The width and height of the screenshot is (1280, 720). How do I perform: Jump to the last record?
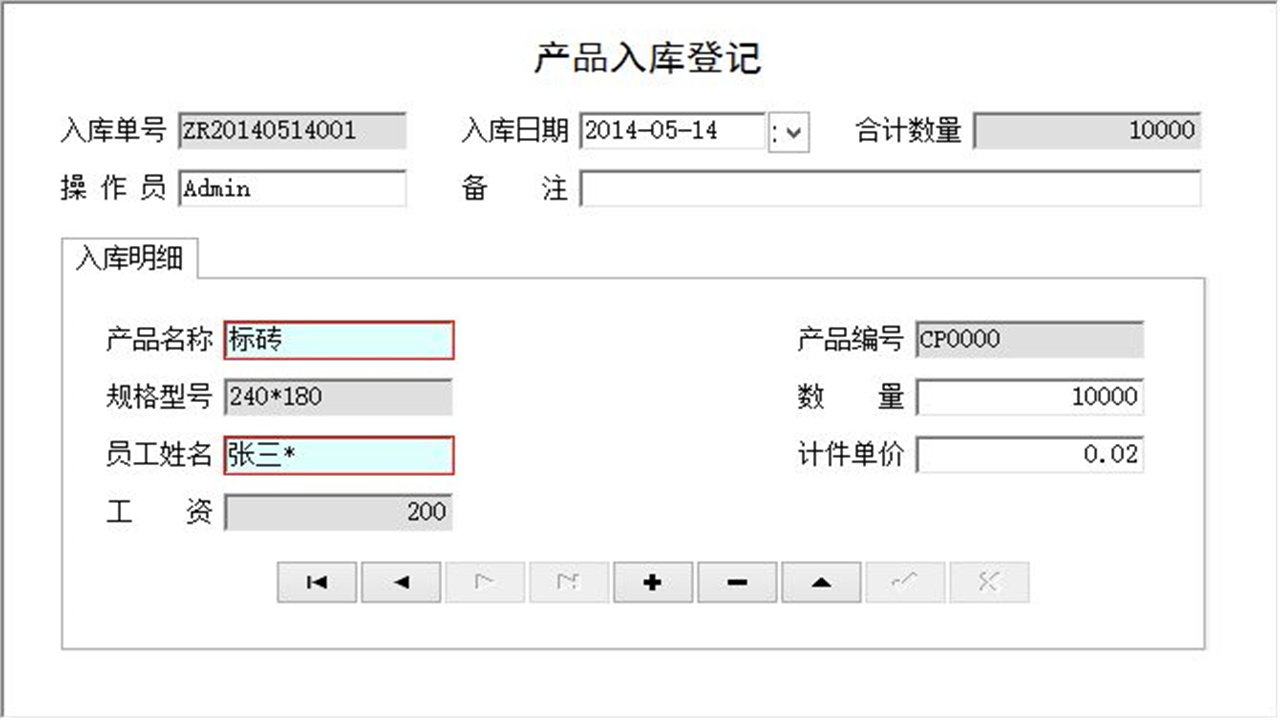[568, 581]
